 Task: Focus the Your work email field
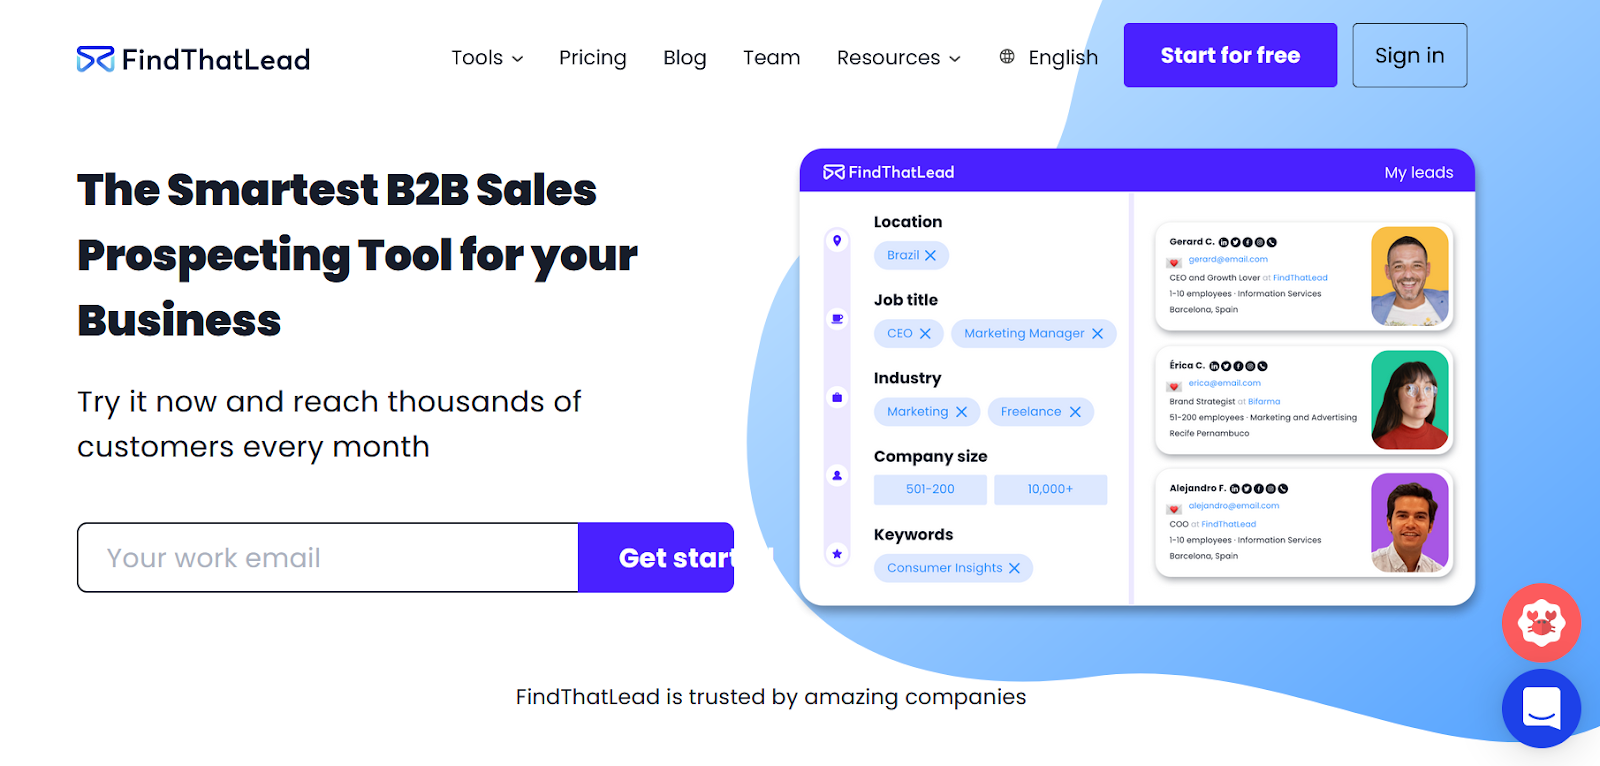pos(328,557)
